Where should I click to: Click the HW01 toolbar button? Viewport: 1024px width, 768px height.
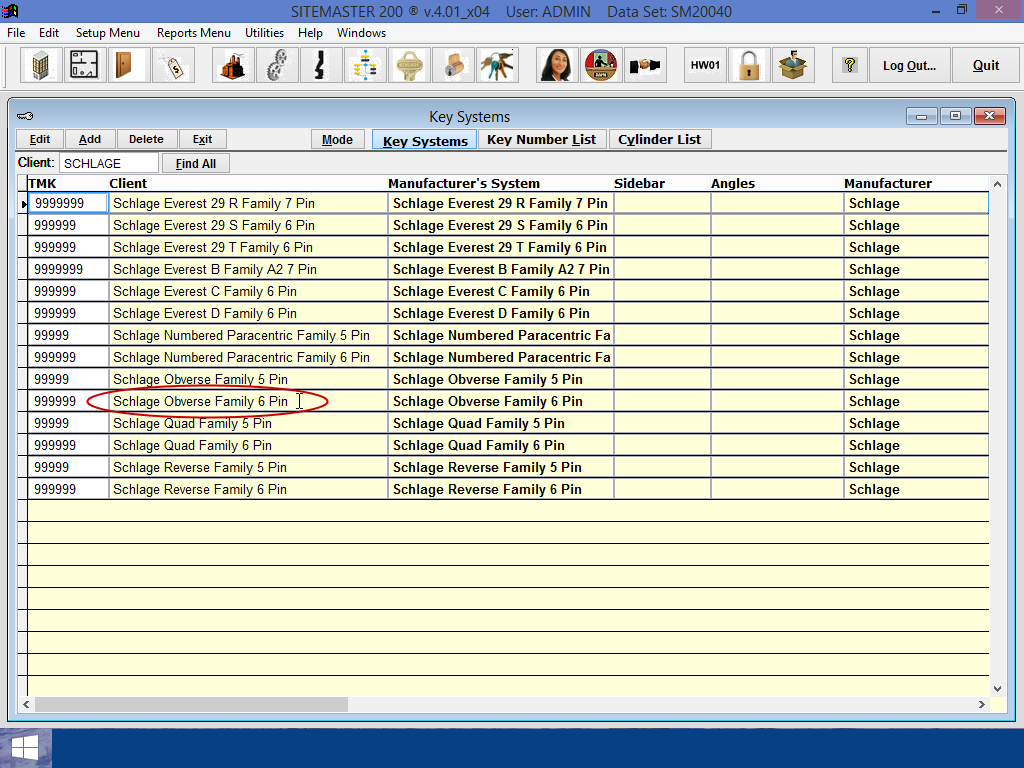click(x=705, y=65)
